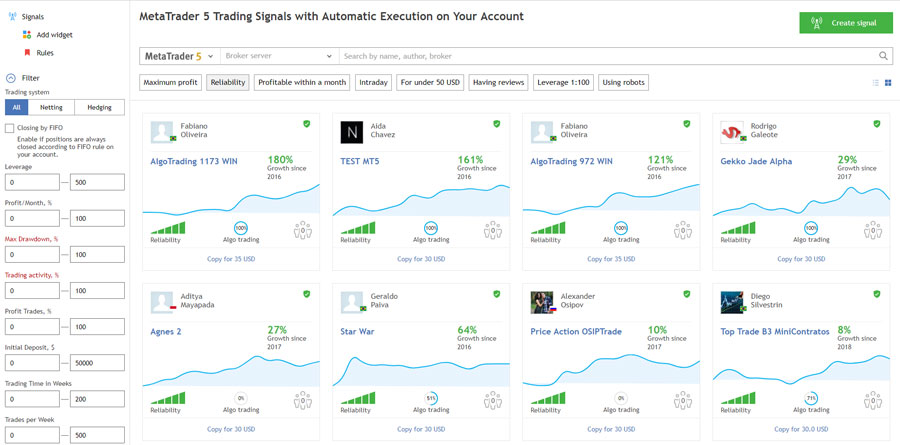The image size is (900, 445).
Task: Open Signals section icon in sidebar
Action: click(13, 17)
